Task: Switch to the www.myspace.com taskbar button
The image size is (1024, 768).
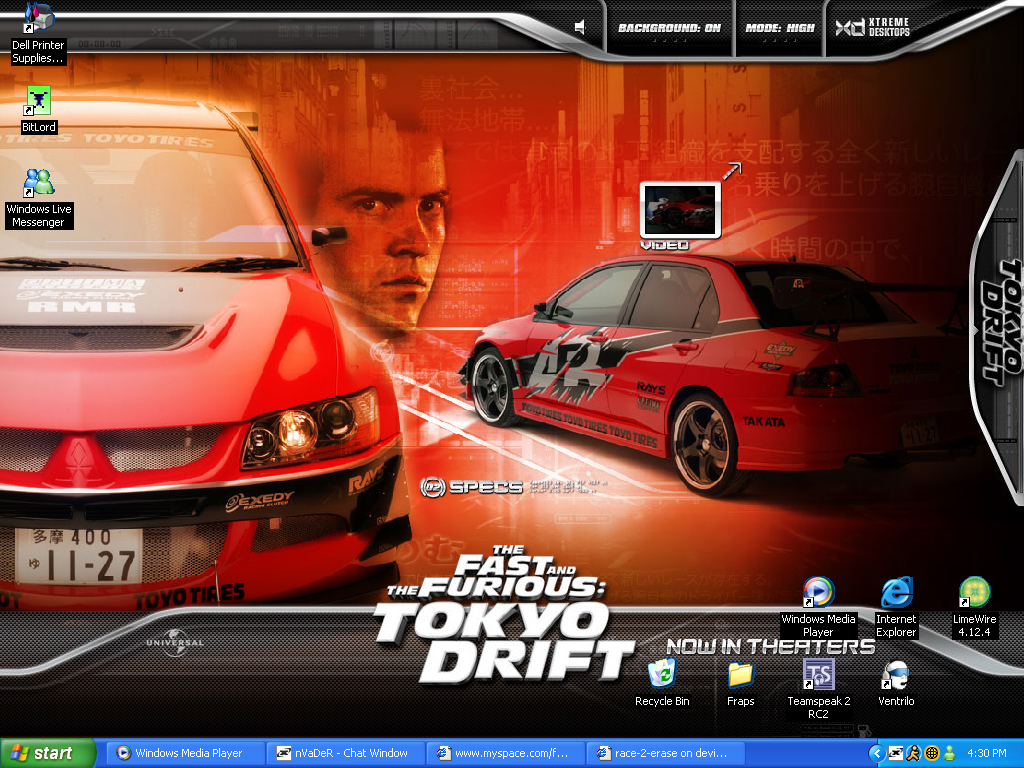Action: click(x=505, y=753)
